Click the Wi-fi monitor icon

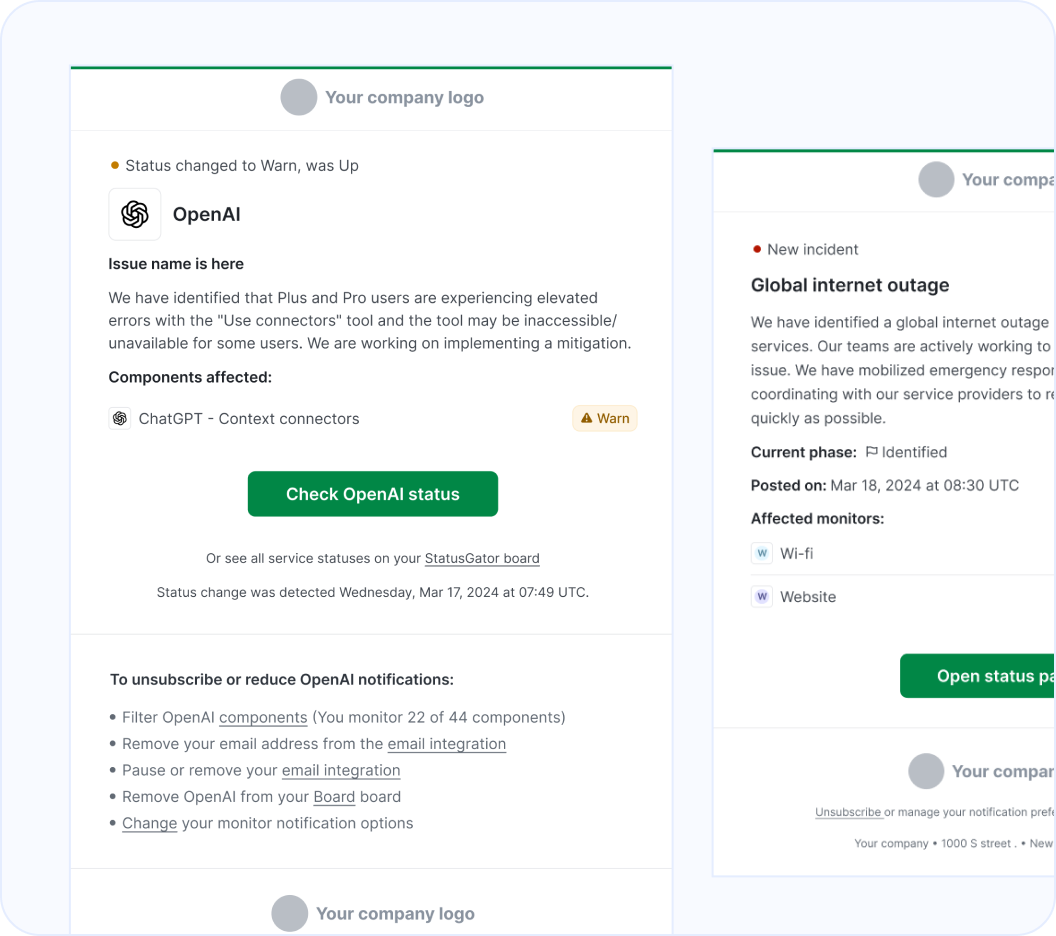(x=762, y=553)
